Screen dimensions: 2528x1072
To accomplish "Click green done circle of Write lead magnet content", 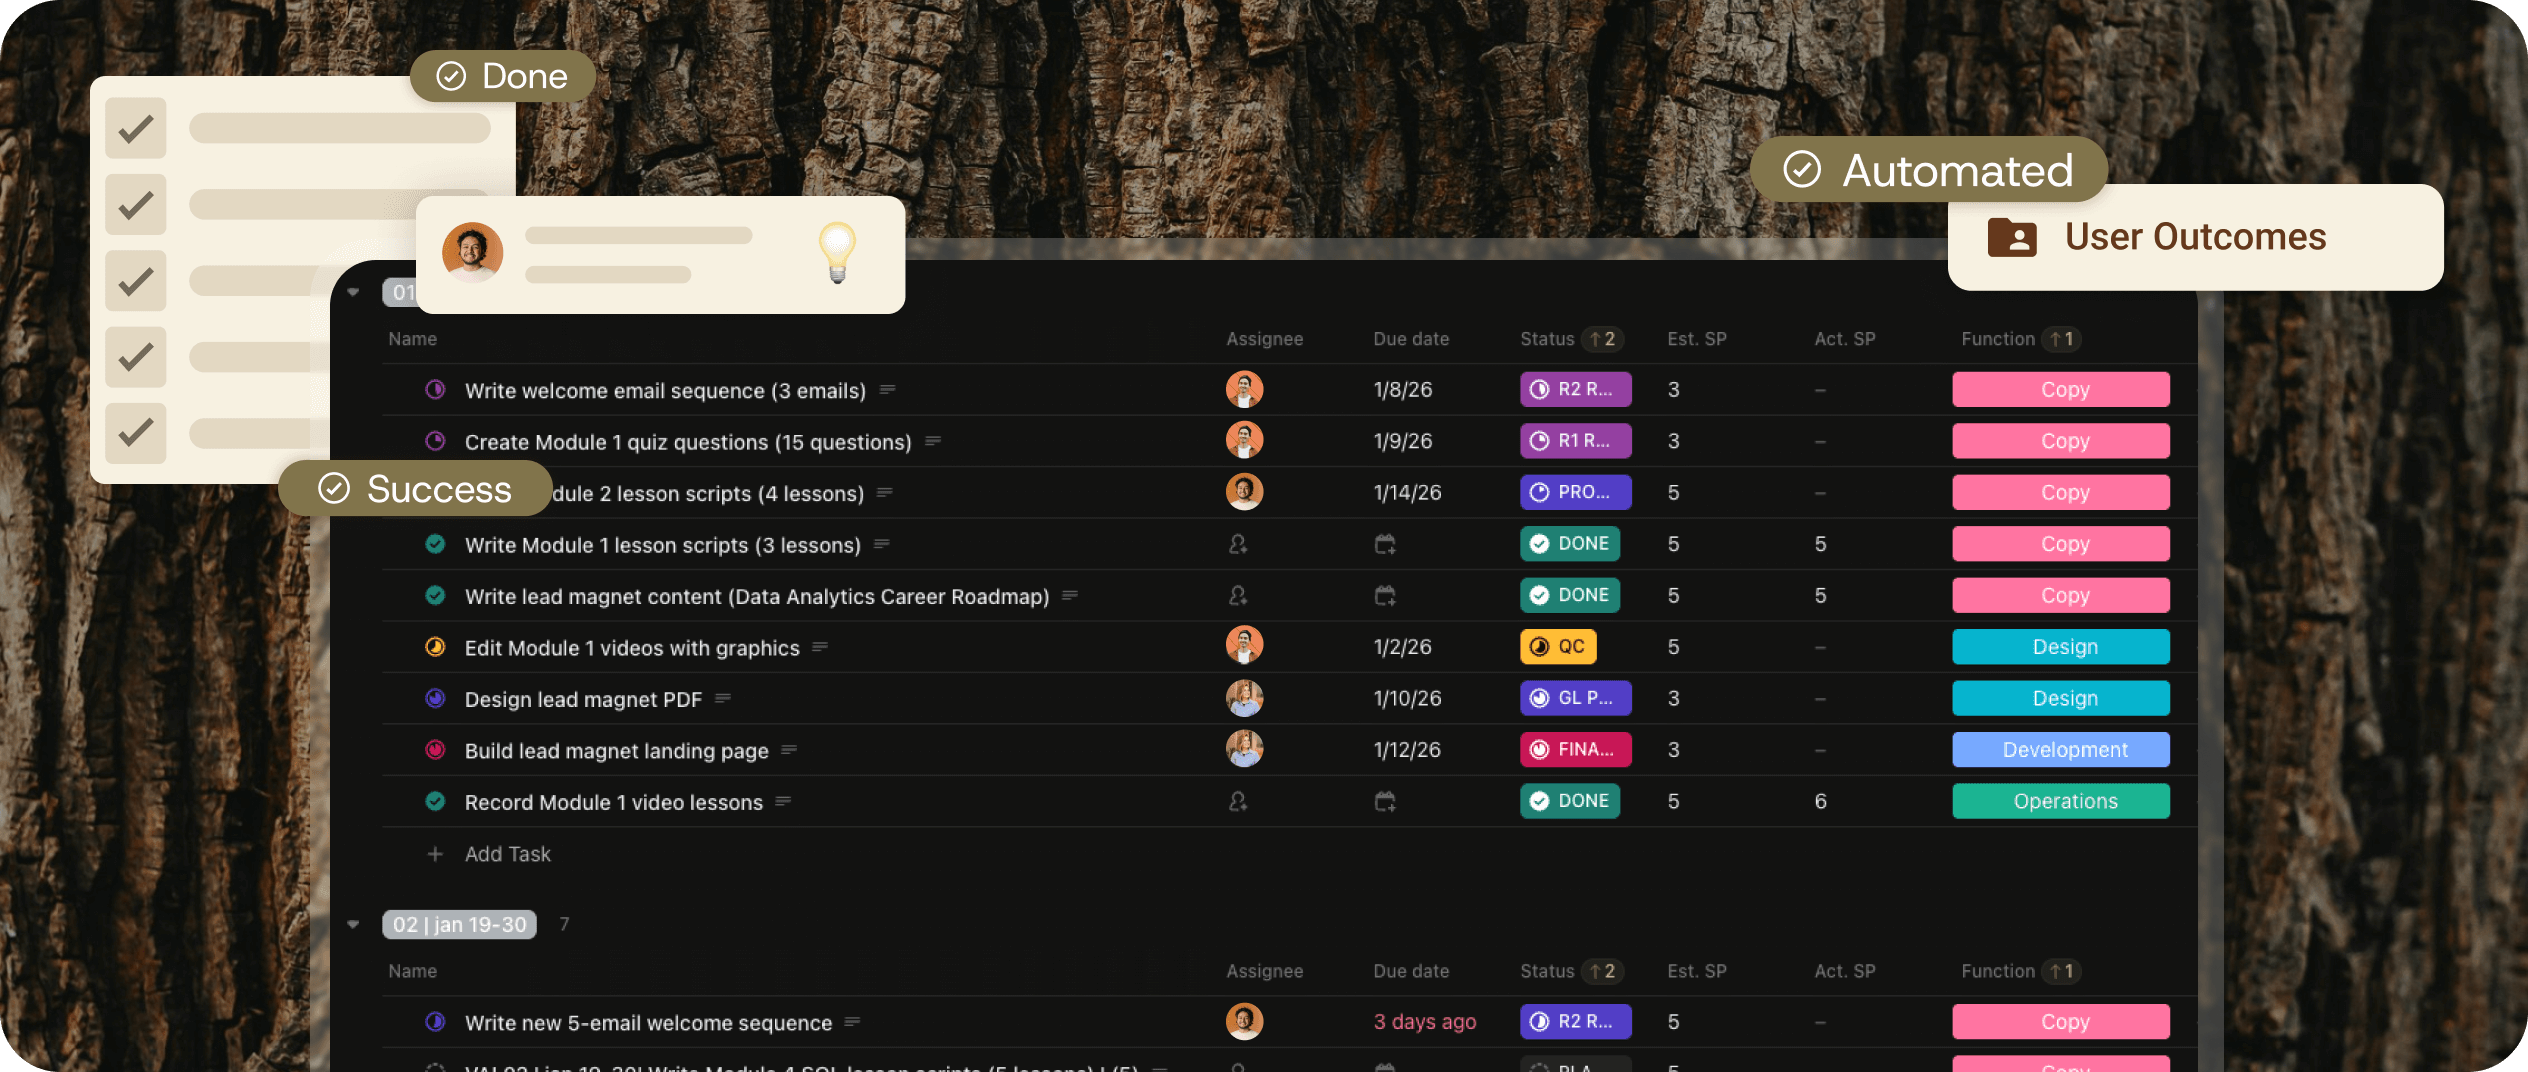I will 435,596.
